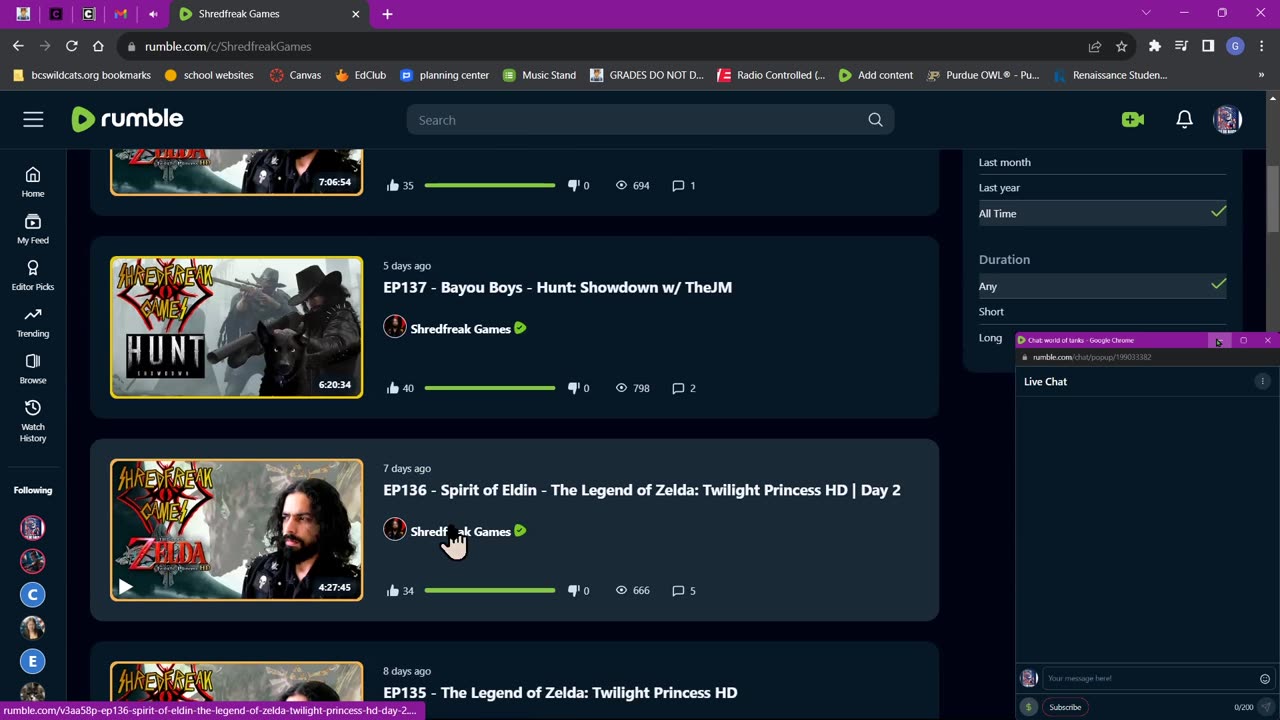Click the chat rant dollar icon
The height and width of the screenshot is (720, 1280).
(x=1028, y=707)
